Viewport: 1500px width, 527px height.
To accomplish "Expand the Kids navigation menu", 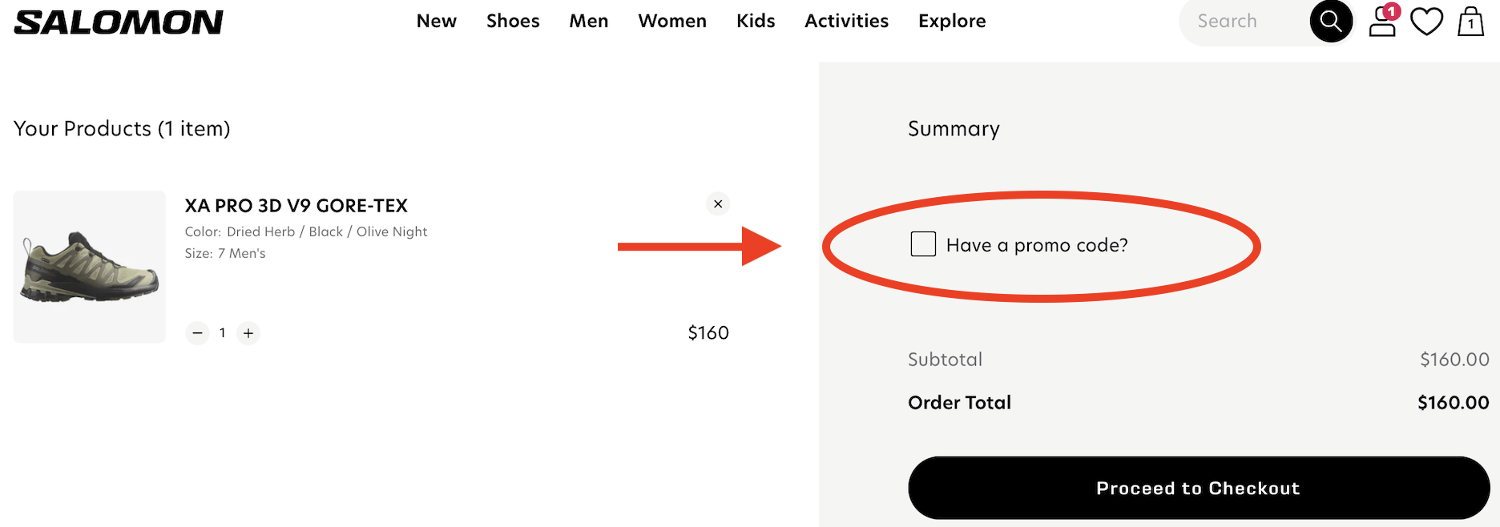I will click(756, 21).
